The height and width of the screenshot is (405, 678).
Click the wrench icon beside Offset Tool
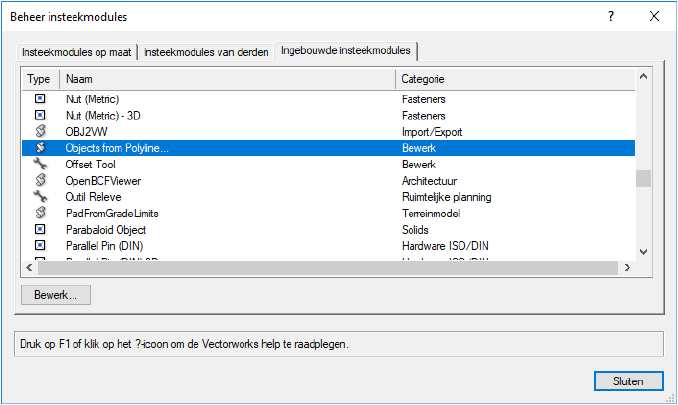click(x=40, y=164)
